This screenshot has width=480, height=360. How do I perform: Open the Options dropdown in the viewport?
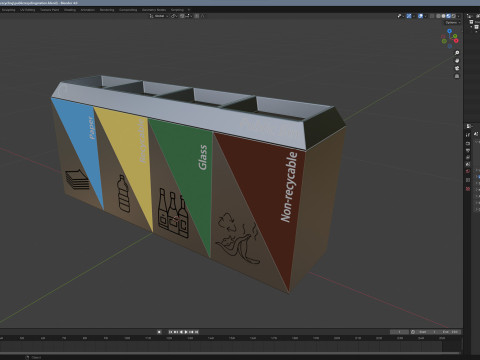coord(452,22)
